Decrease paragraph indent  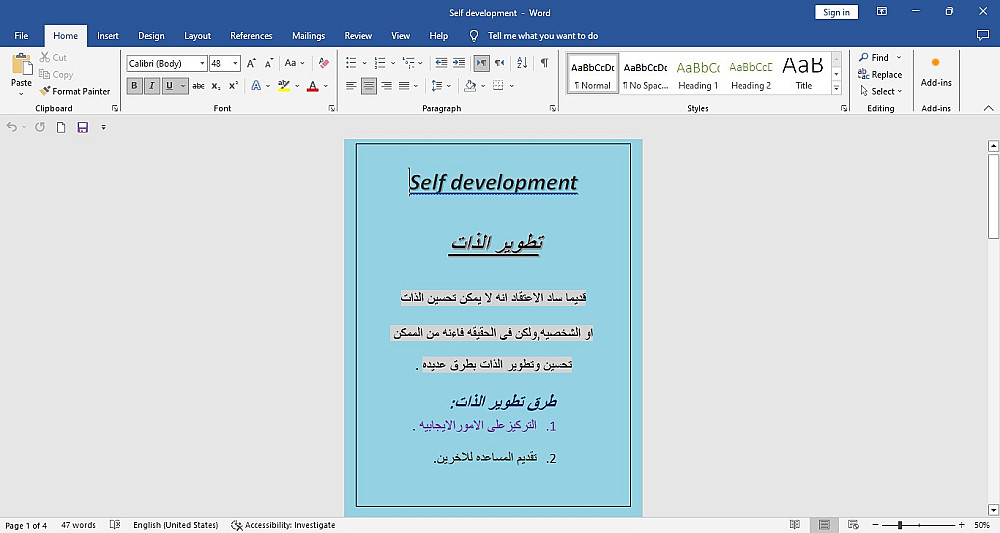click(x=441, y=63)
